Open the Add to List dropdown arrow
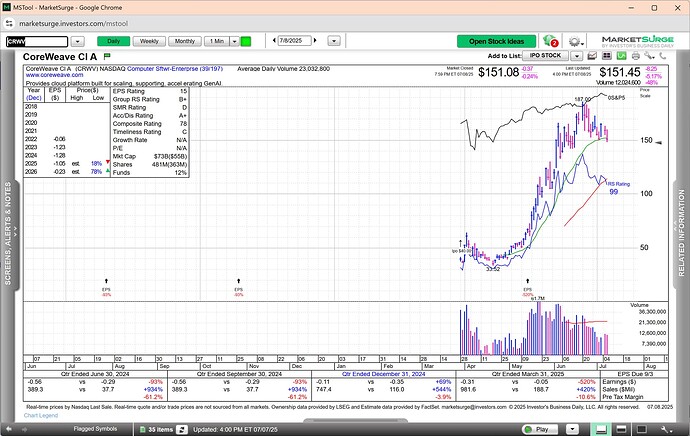Viewport: 690px width, 436px height. [x=576, y=56]
